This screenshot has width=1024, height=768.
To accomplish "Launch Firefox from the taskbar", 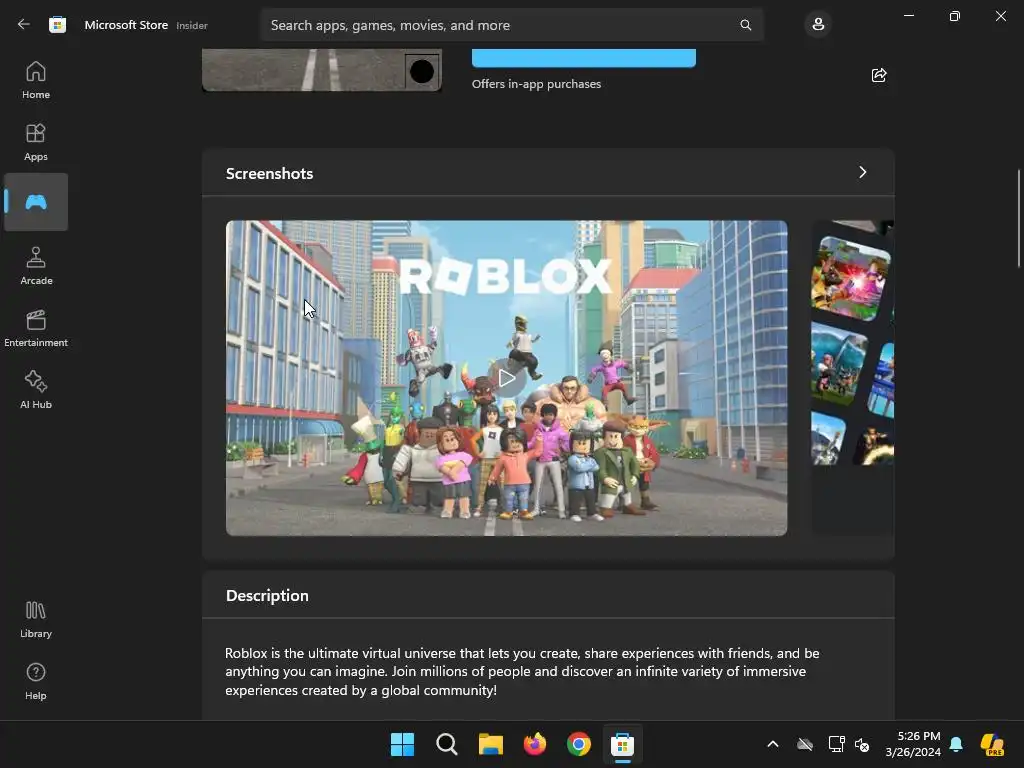I will tap(535, 744).
